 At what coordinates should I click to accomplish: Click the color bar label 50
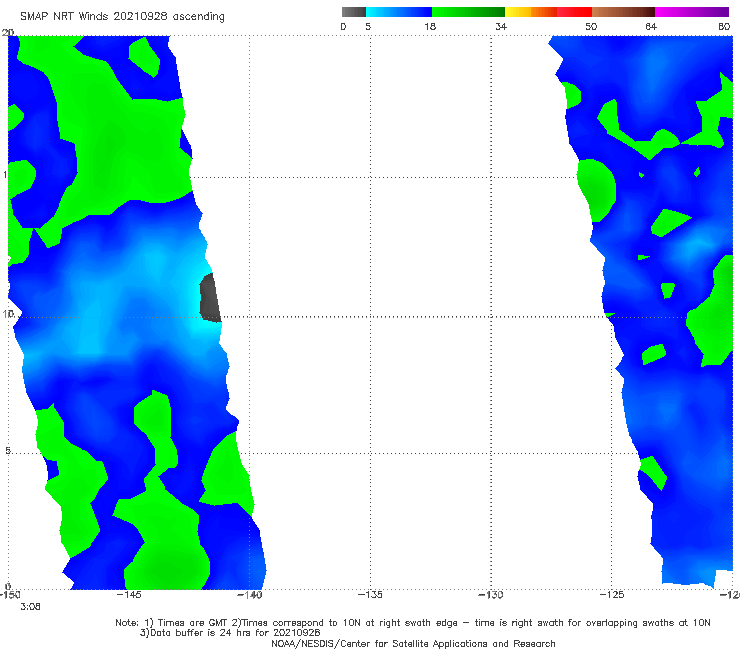591,26
